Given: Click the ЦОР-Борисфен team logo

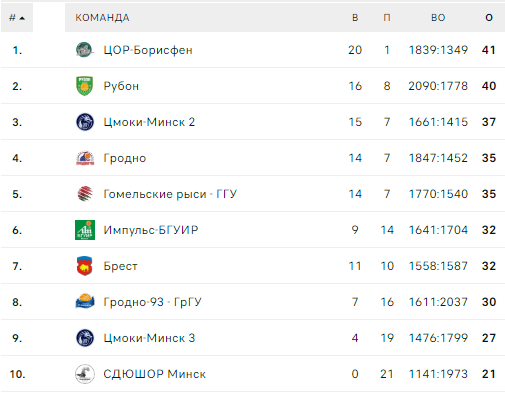Looking at the screenshot, I should coord(85,50).
